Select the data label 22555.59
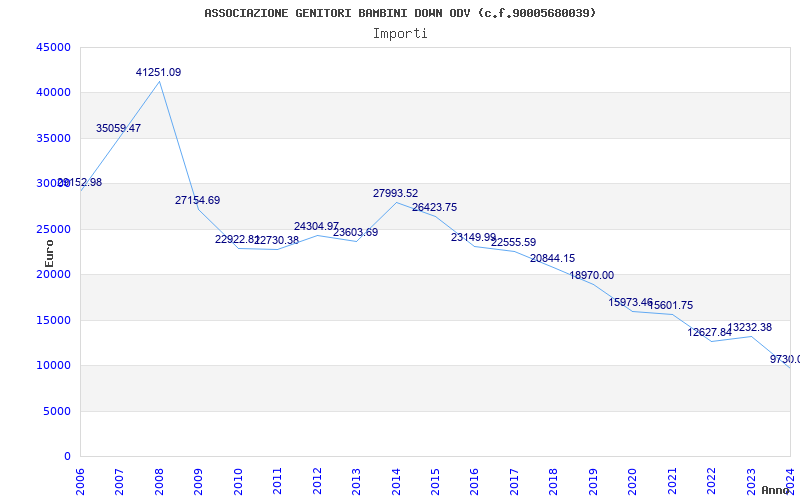 [x=514, y=243]
